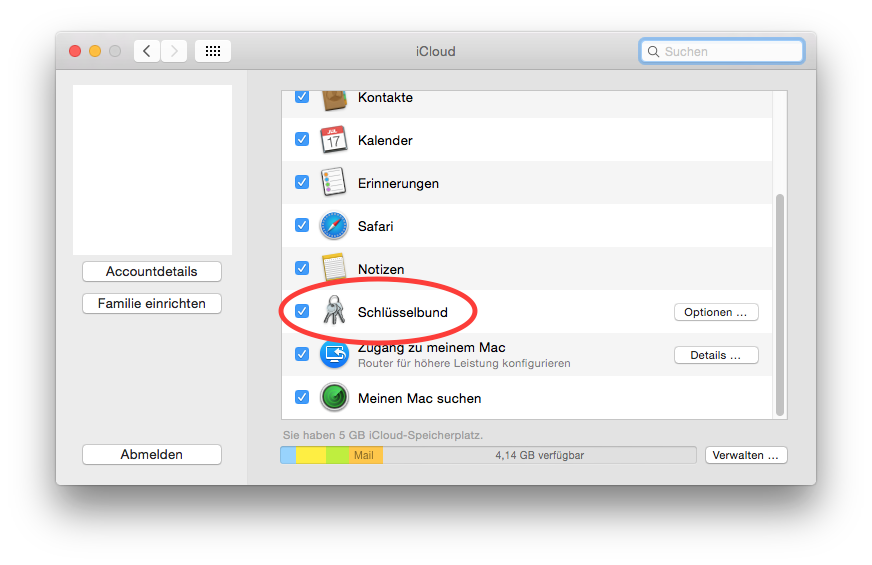Screen dimensions: 872x565
Task: Disable Zugang zu meinem Mac checkbox
Action: (x=302, y=354)
